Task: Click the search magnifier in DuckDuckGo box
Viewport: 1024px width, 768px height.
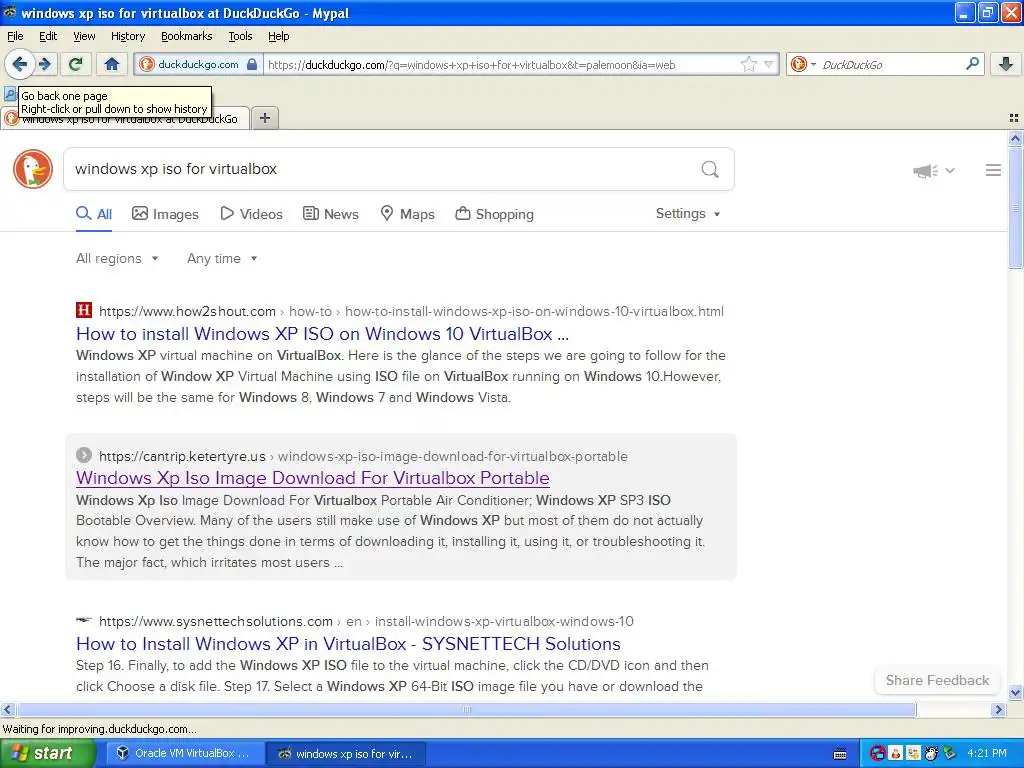Action: pyautogui.click(x=710, y=169)
